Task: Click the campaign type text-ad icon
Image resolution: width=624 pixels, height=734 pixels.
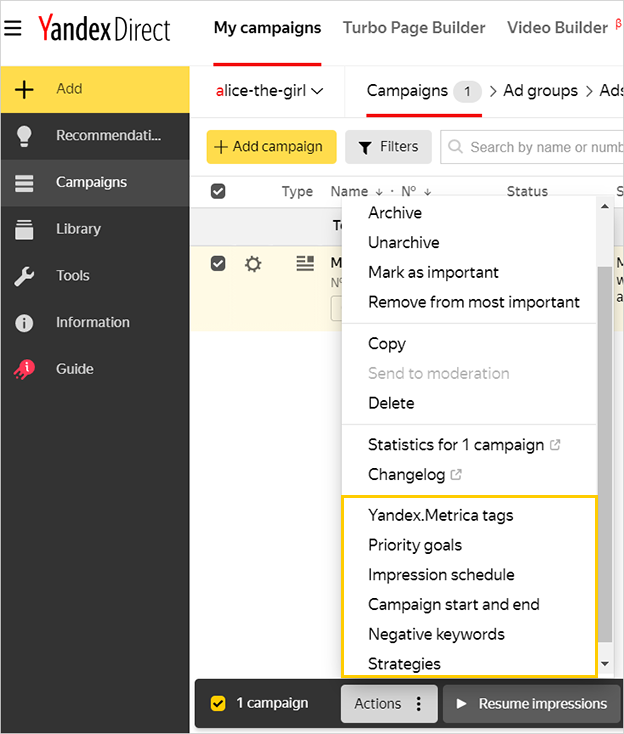Action: pos(305,263)
